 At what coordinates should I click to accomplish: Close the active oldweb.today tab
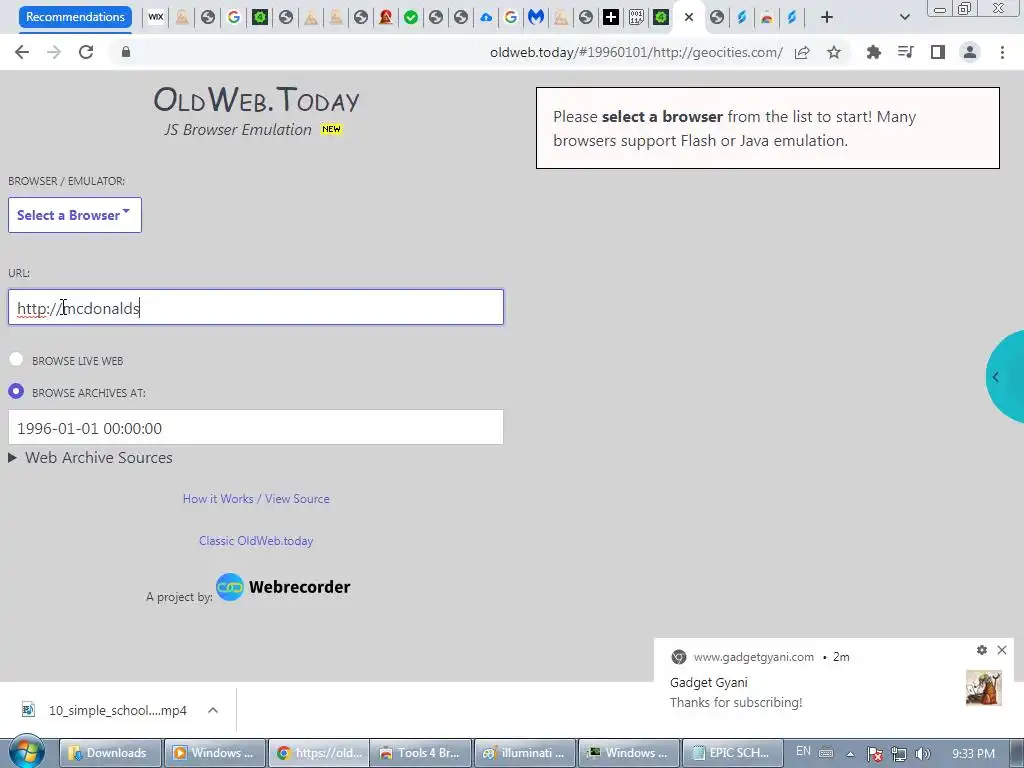click(x=688, y=18)
